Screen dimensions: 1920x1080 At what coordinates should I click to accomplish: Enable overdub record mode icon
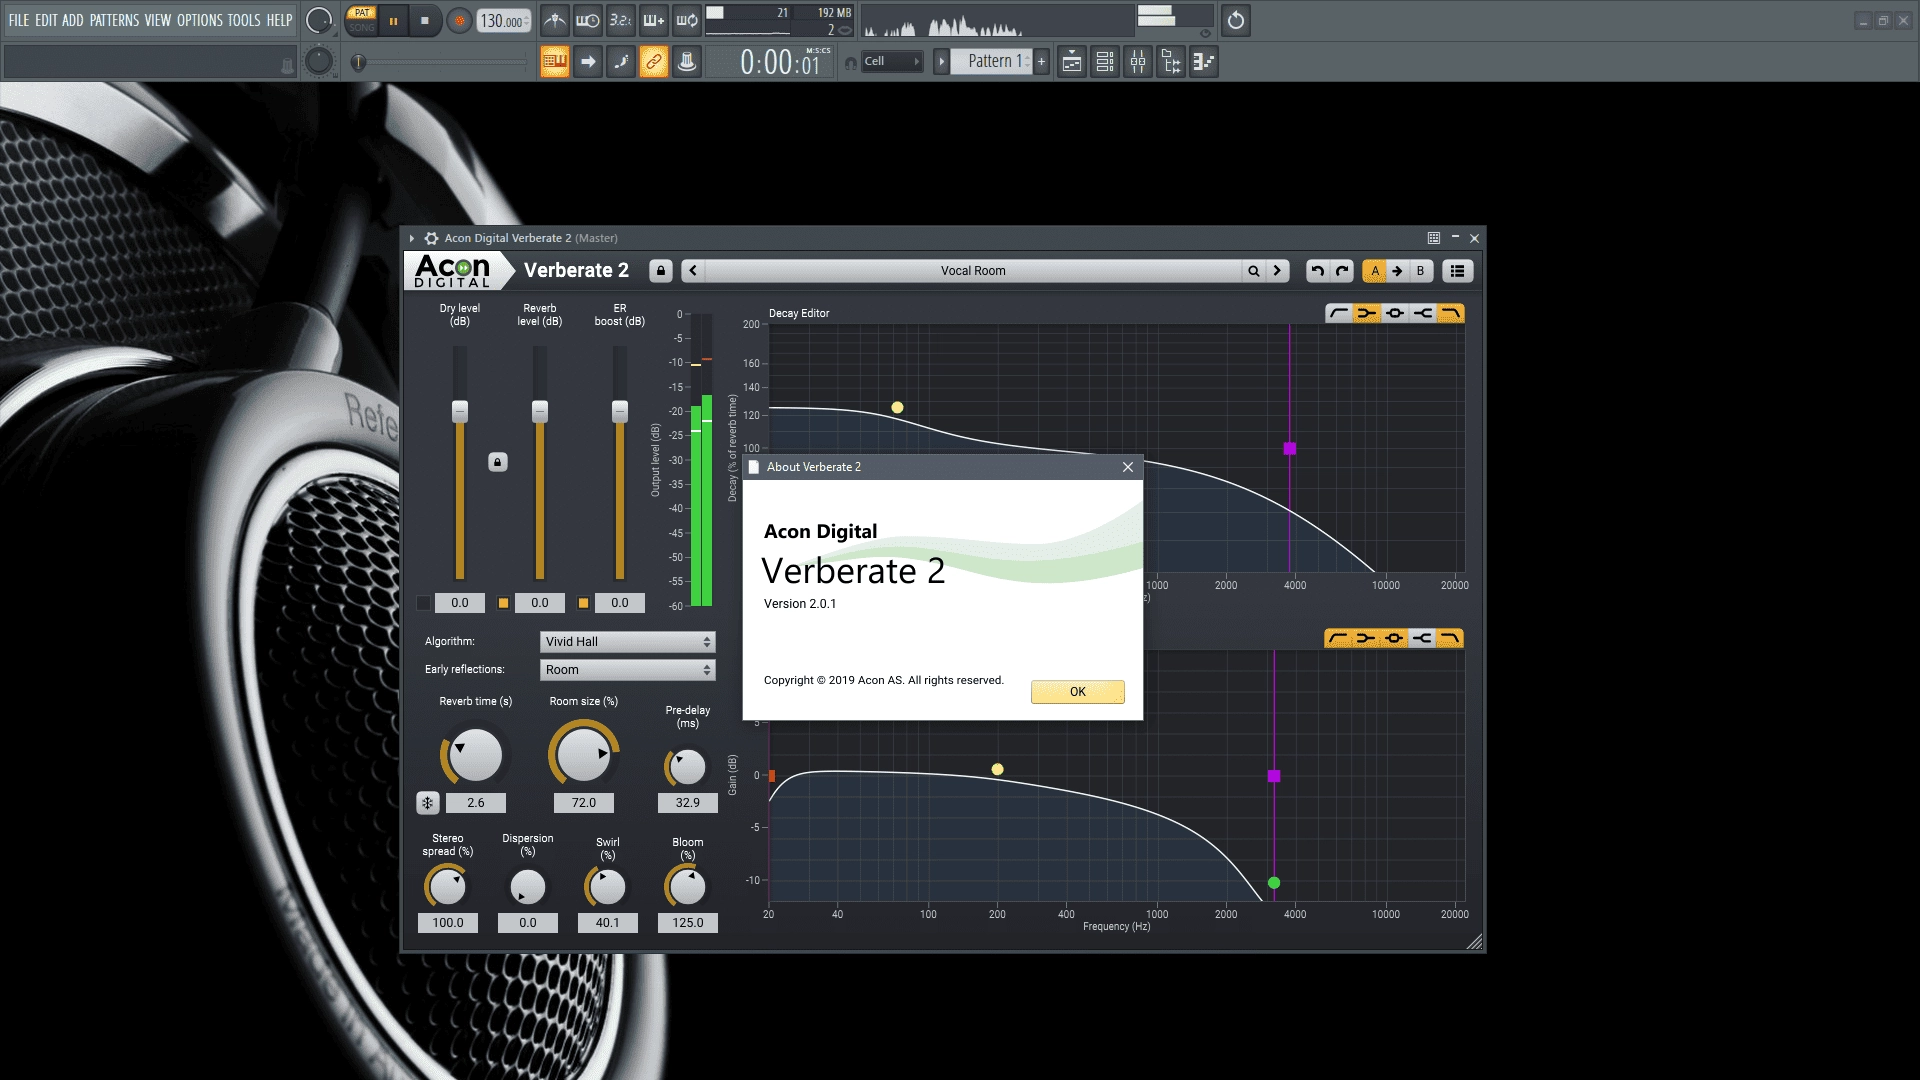[654, 20]
